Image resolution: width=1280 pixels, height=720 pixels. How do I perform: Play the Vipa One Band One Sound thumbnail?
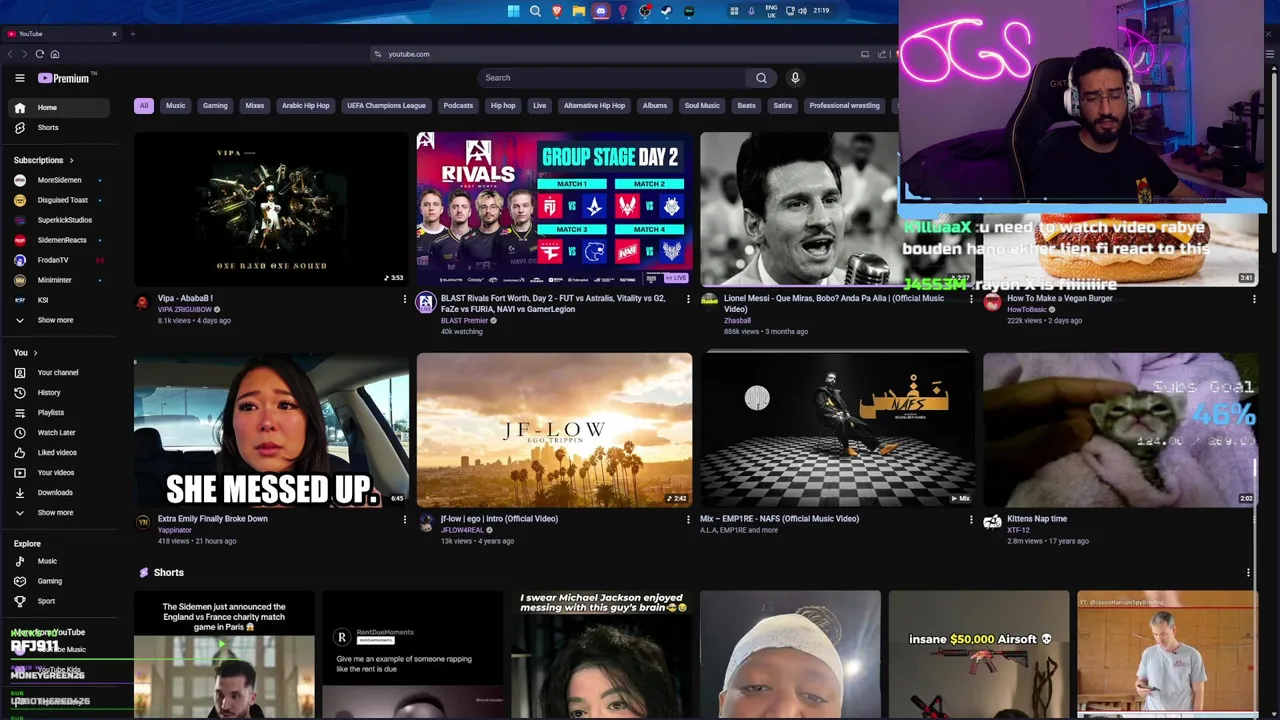click(271, 209)
